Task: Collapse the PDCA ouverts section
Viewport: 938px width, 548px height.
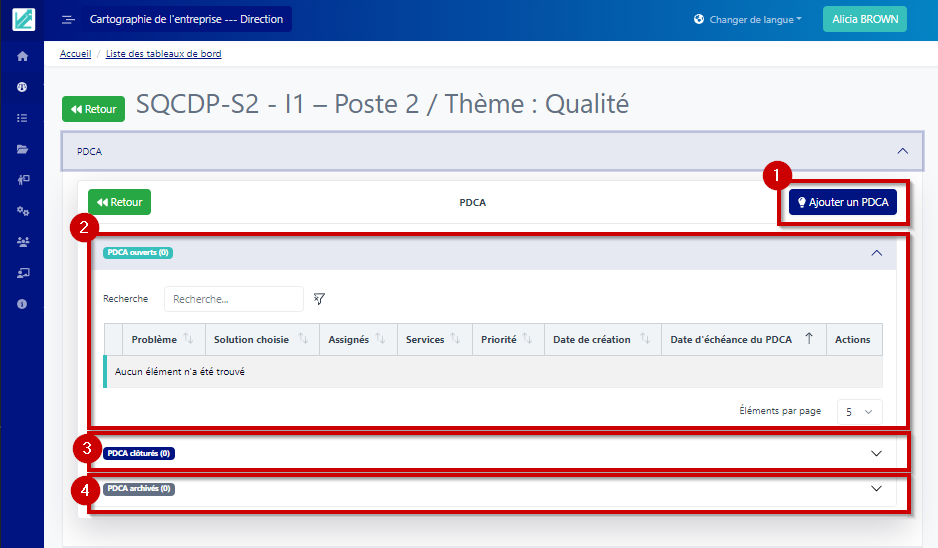Action: click(877, 253)
